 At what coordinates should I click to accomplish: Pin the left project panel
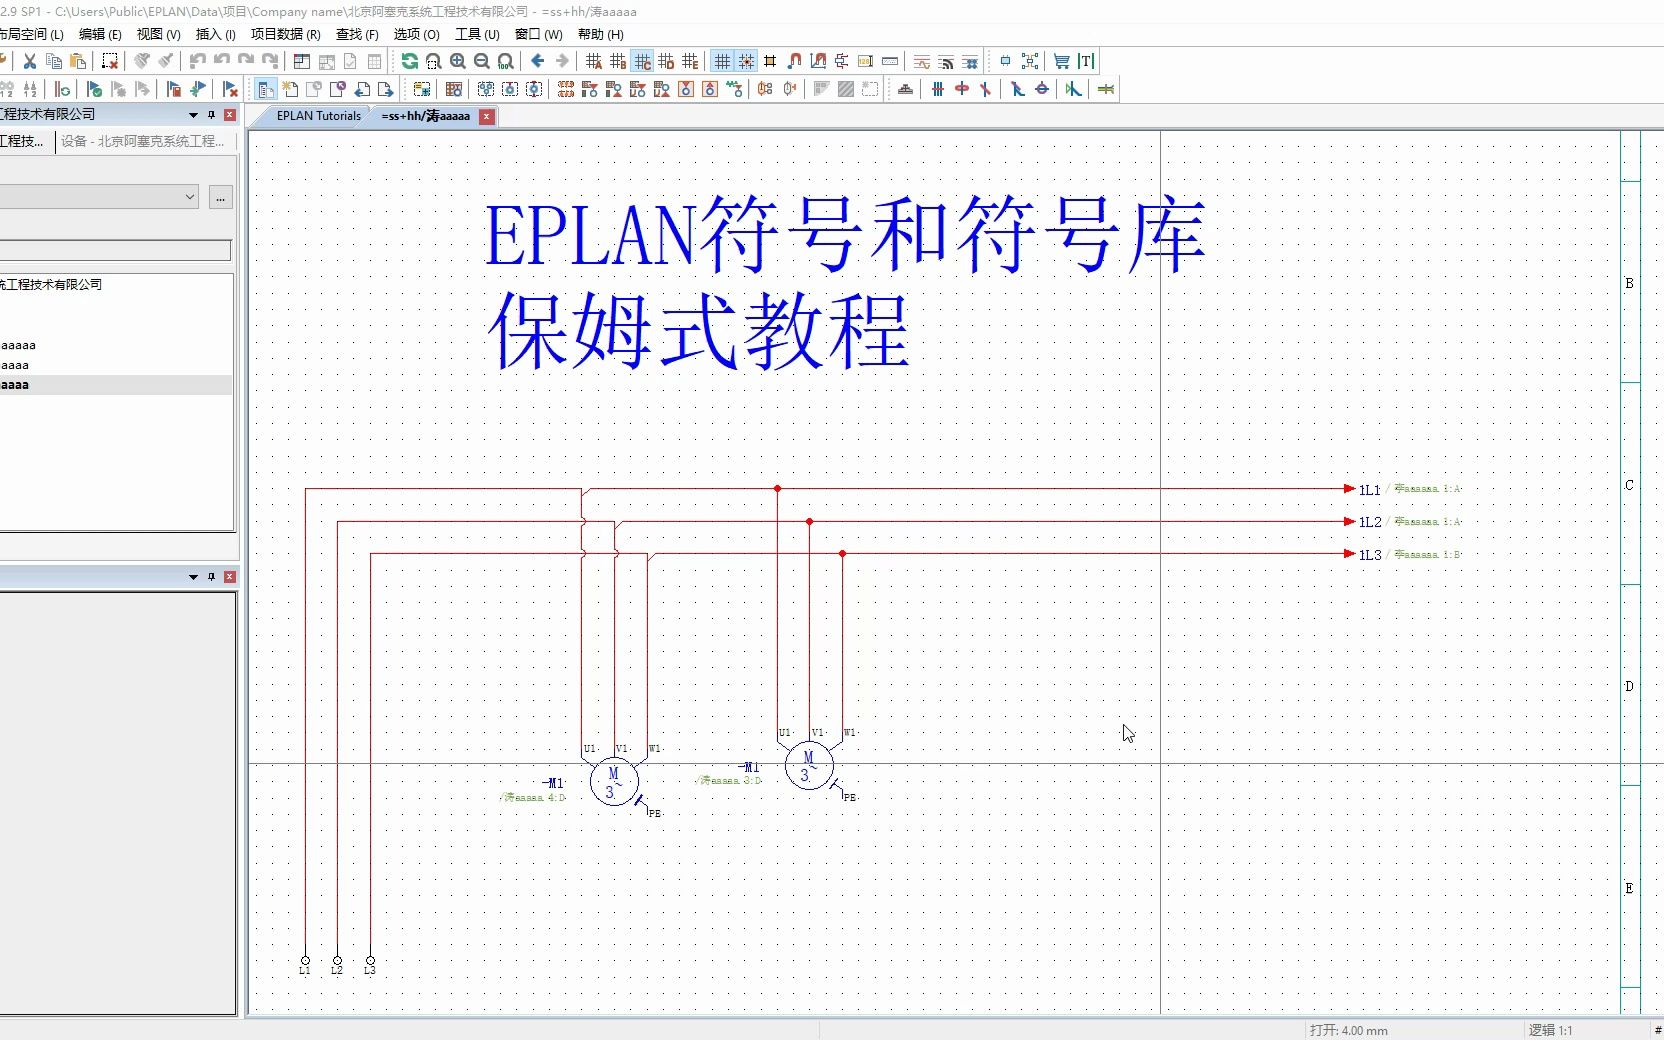coord(210,115)
